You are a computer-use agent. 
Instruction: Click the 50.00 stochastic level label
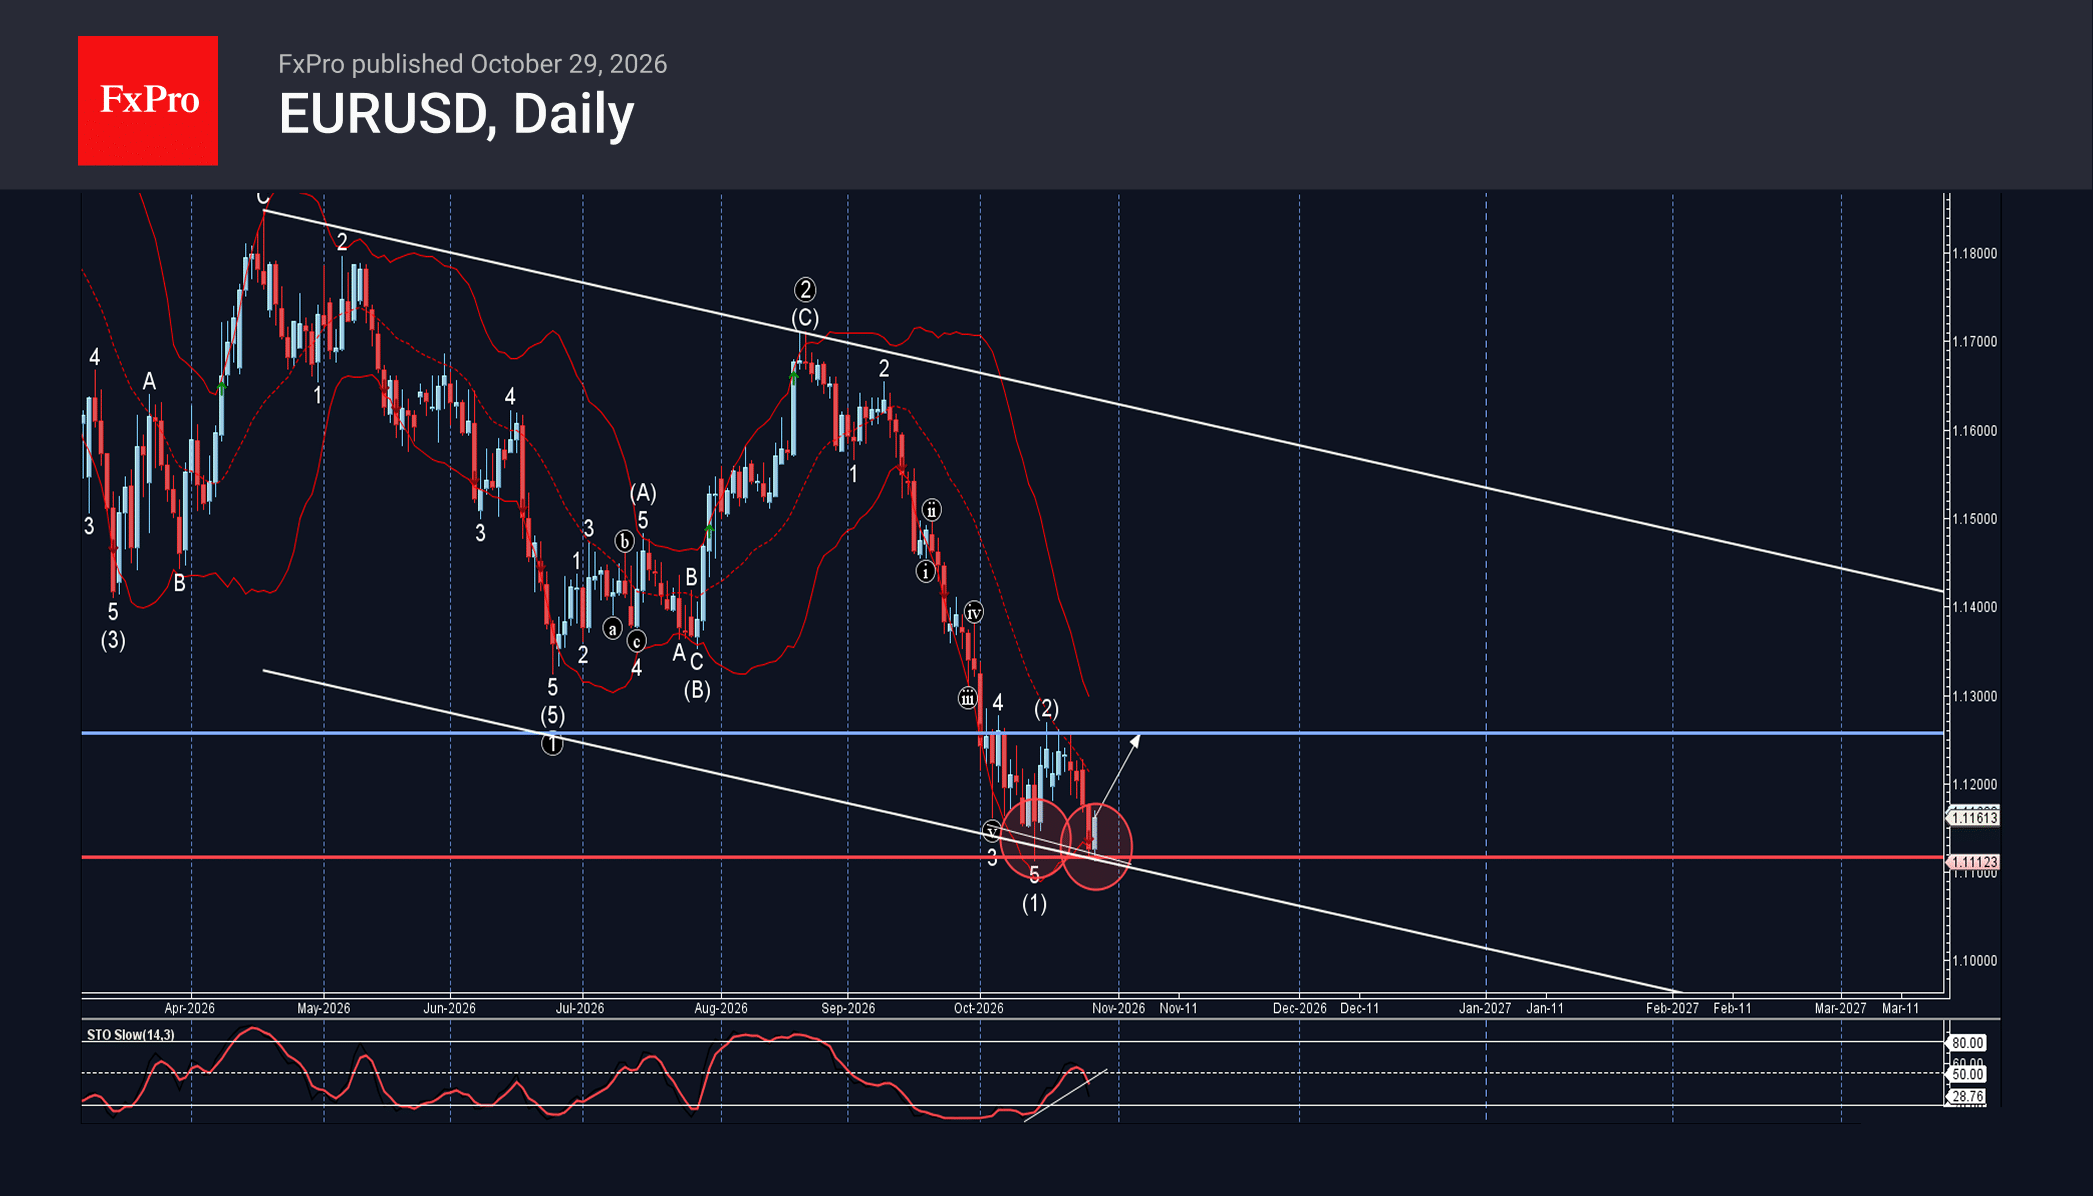pos(1967,1074)
